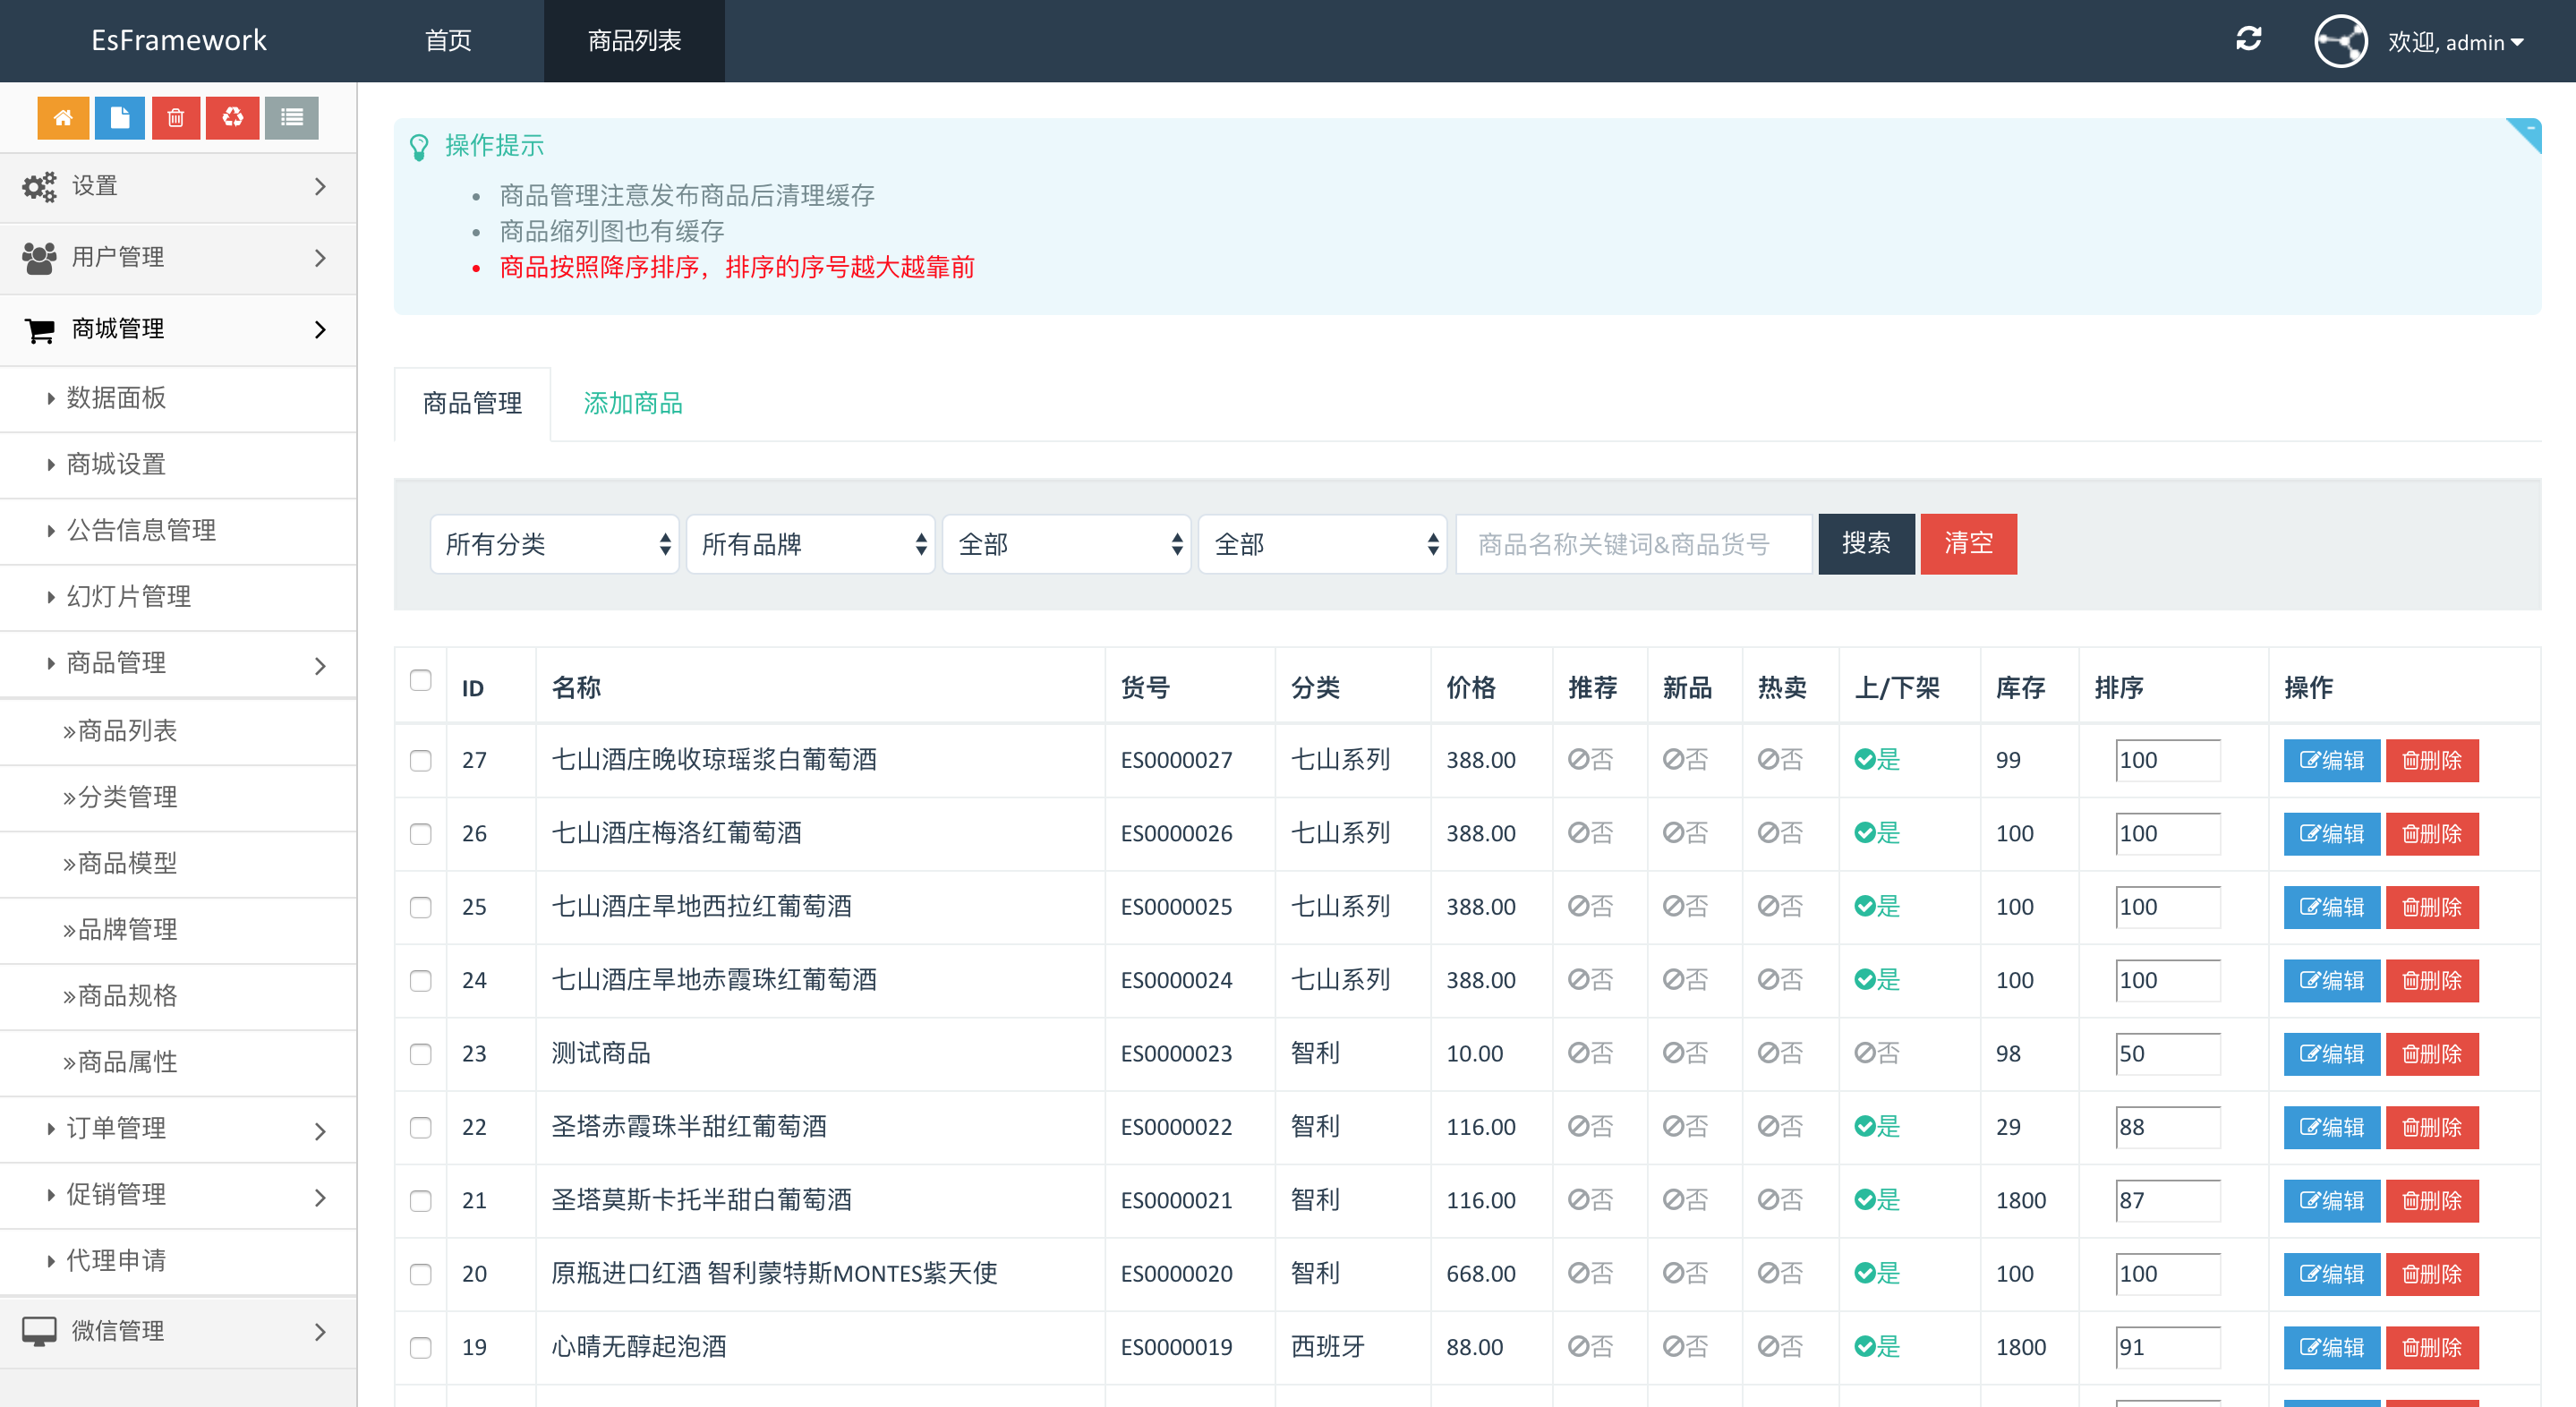This screenshot has width=2576, height=1407.
Task: Click the gray list icon button
Action: coord(291,118)
